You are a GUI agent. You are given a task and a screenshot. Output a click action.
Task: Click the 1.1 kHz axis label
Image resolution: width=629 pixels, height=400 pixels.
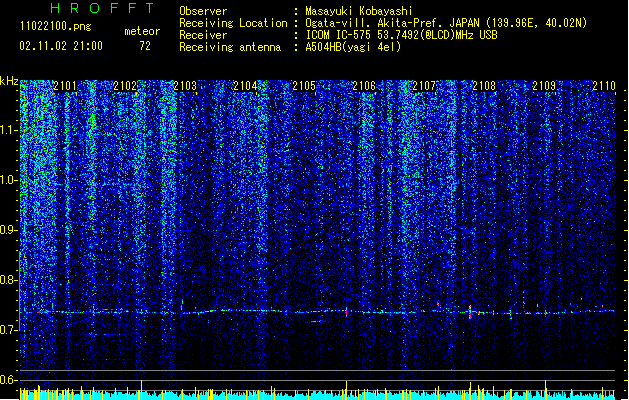(x=9, y=130)
